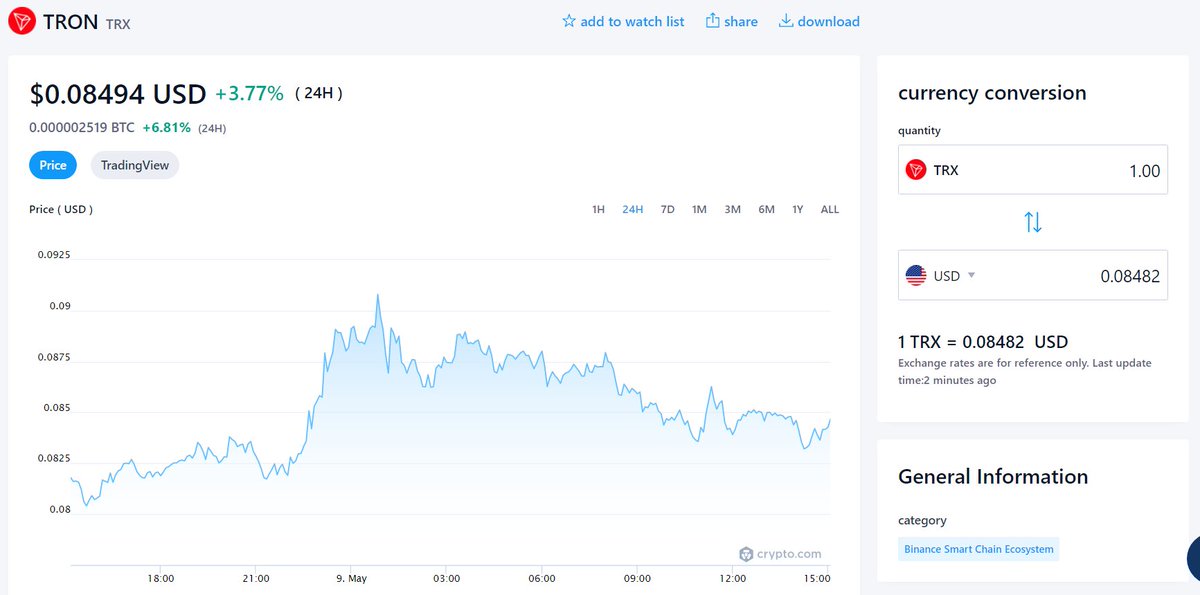Click the Price ( USD ) axis title

pos(61,209)
